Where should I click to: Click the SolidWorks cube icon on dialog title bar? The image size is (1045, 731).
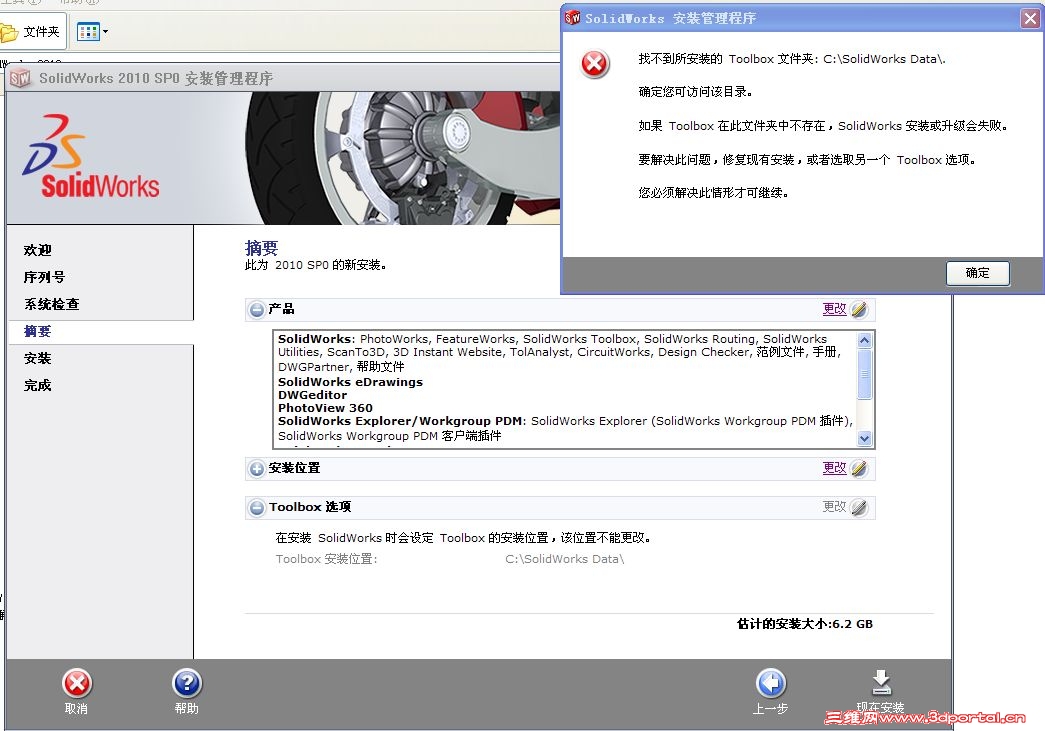(572, 17)
